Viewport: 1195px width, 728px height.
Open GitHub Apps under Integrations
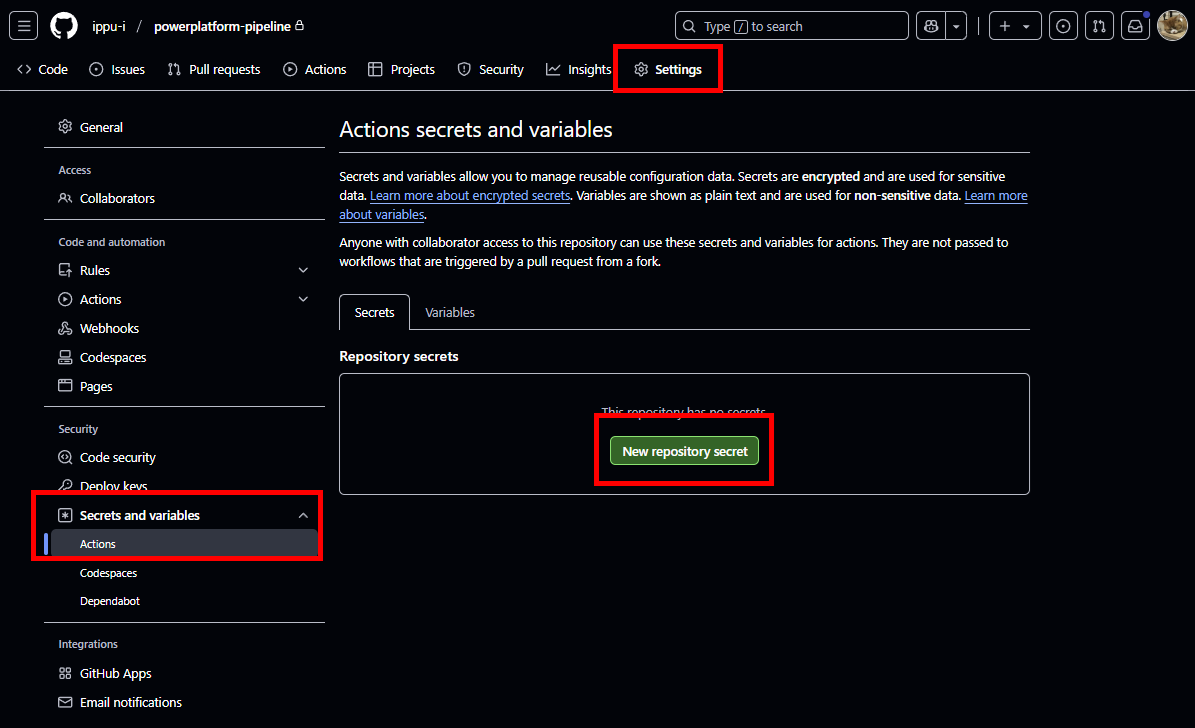click(x=116, y=673)
